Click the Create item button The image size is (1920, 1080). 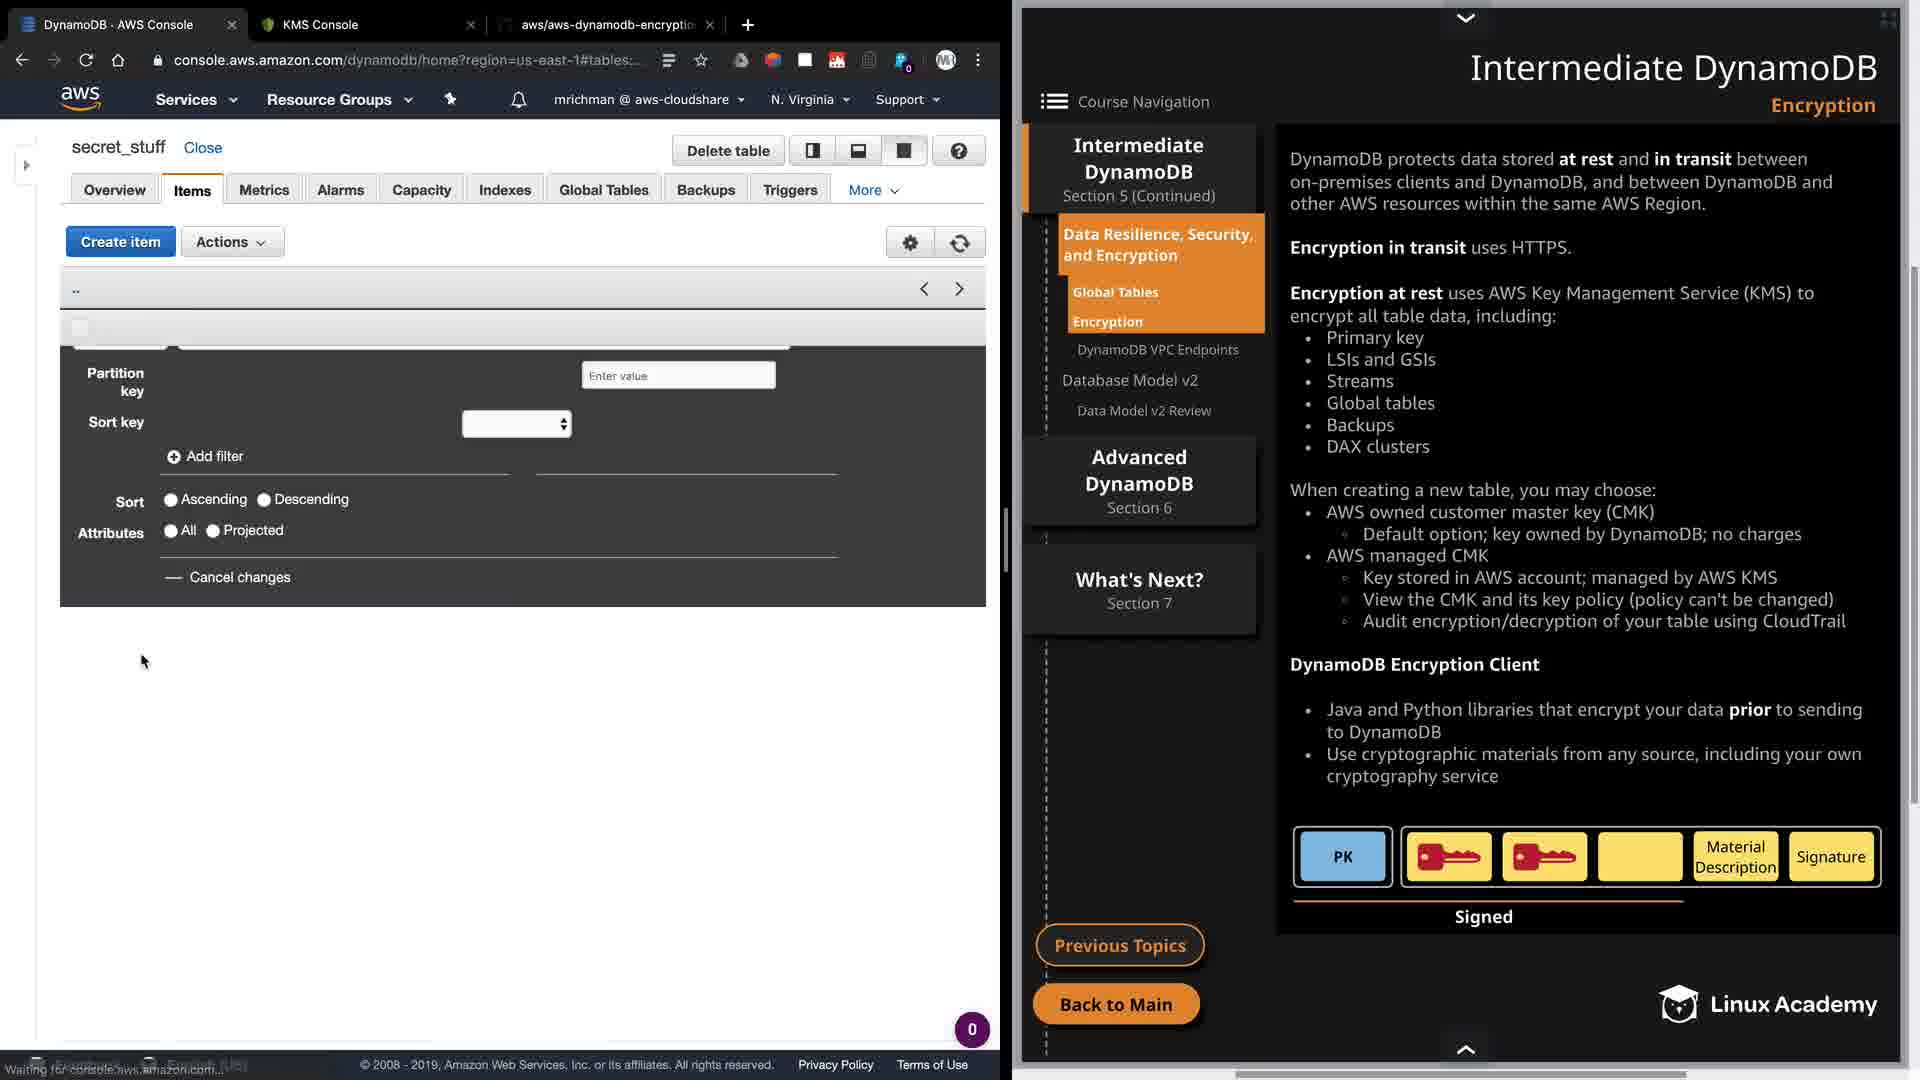[x=120, y=242]
